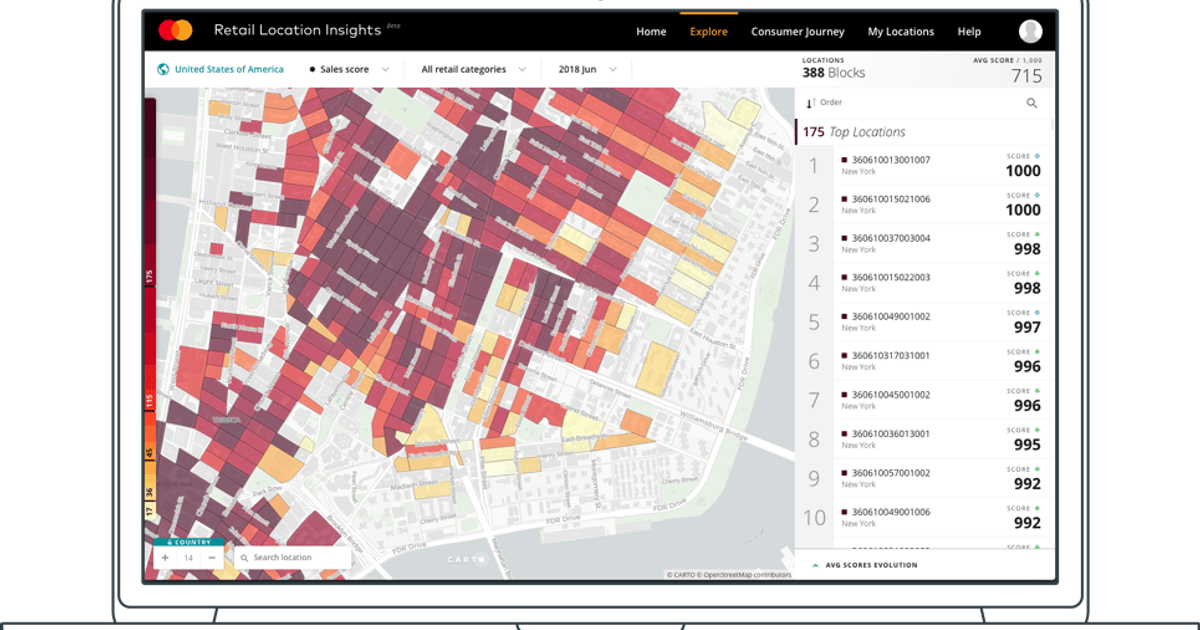Open the My Locations tab
The height and width of the screenshot is (630, 1200).
tap(901, 32)
